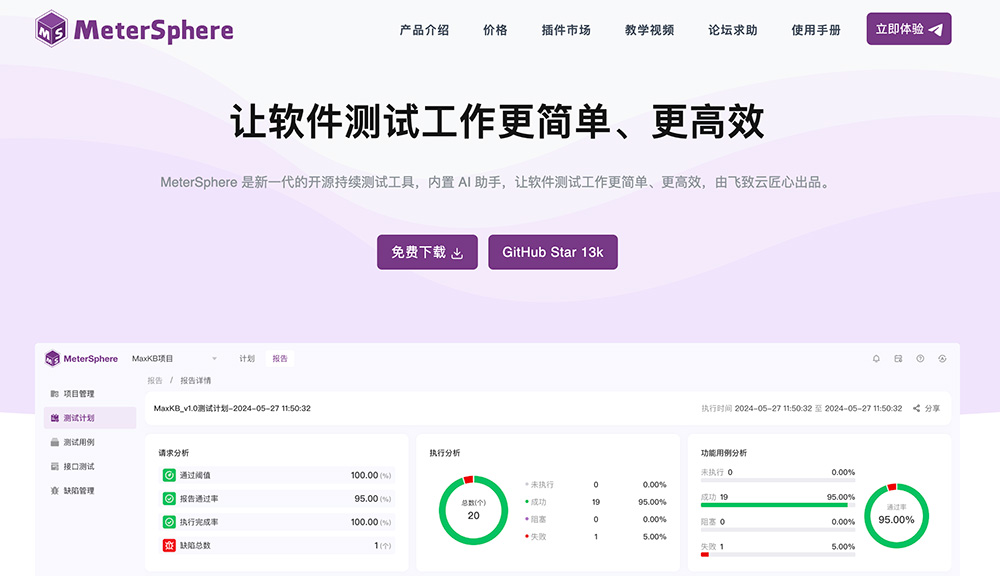Go to 插件市场 in navigation
1000x576 pixels.
click(566, 30)
